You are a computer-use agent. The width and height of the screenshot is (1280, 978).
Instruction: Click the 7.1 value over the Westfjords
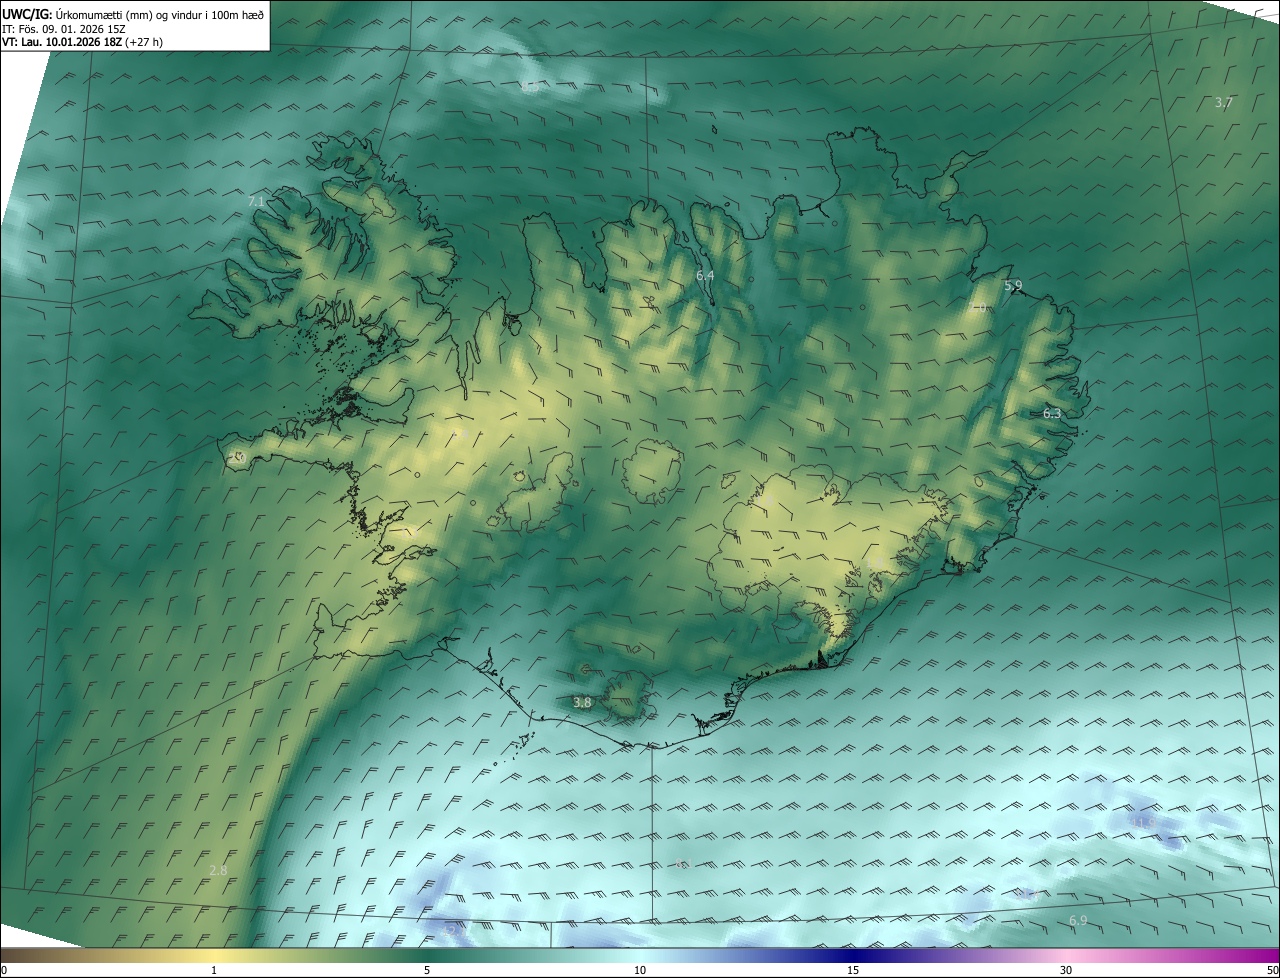(x=256, y=201)
